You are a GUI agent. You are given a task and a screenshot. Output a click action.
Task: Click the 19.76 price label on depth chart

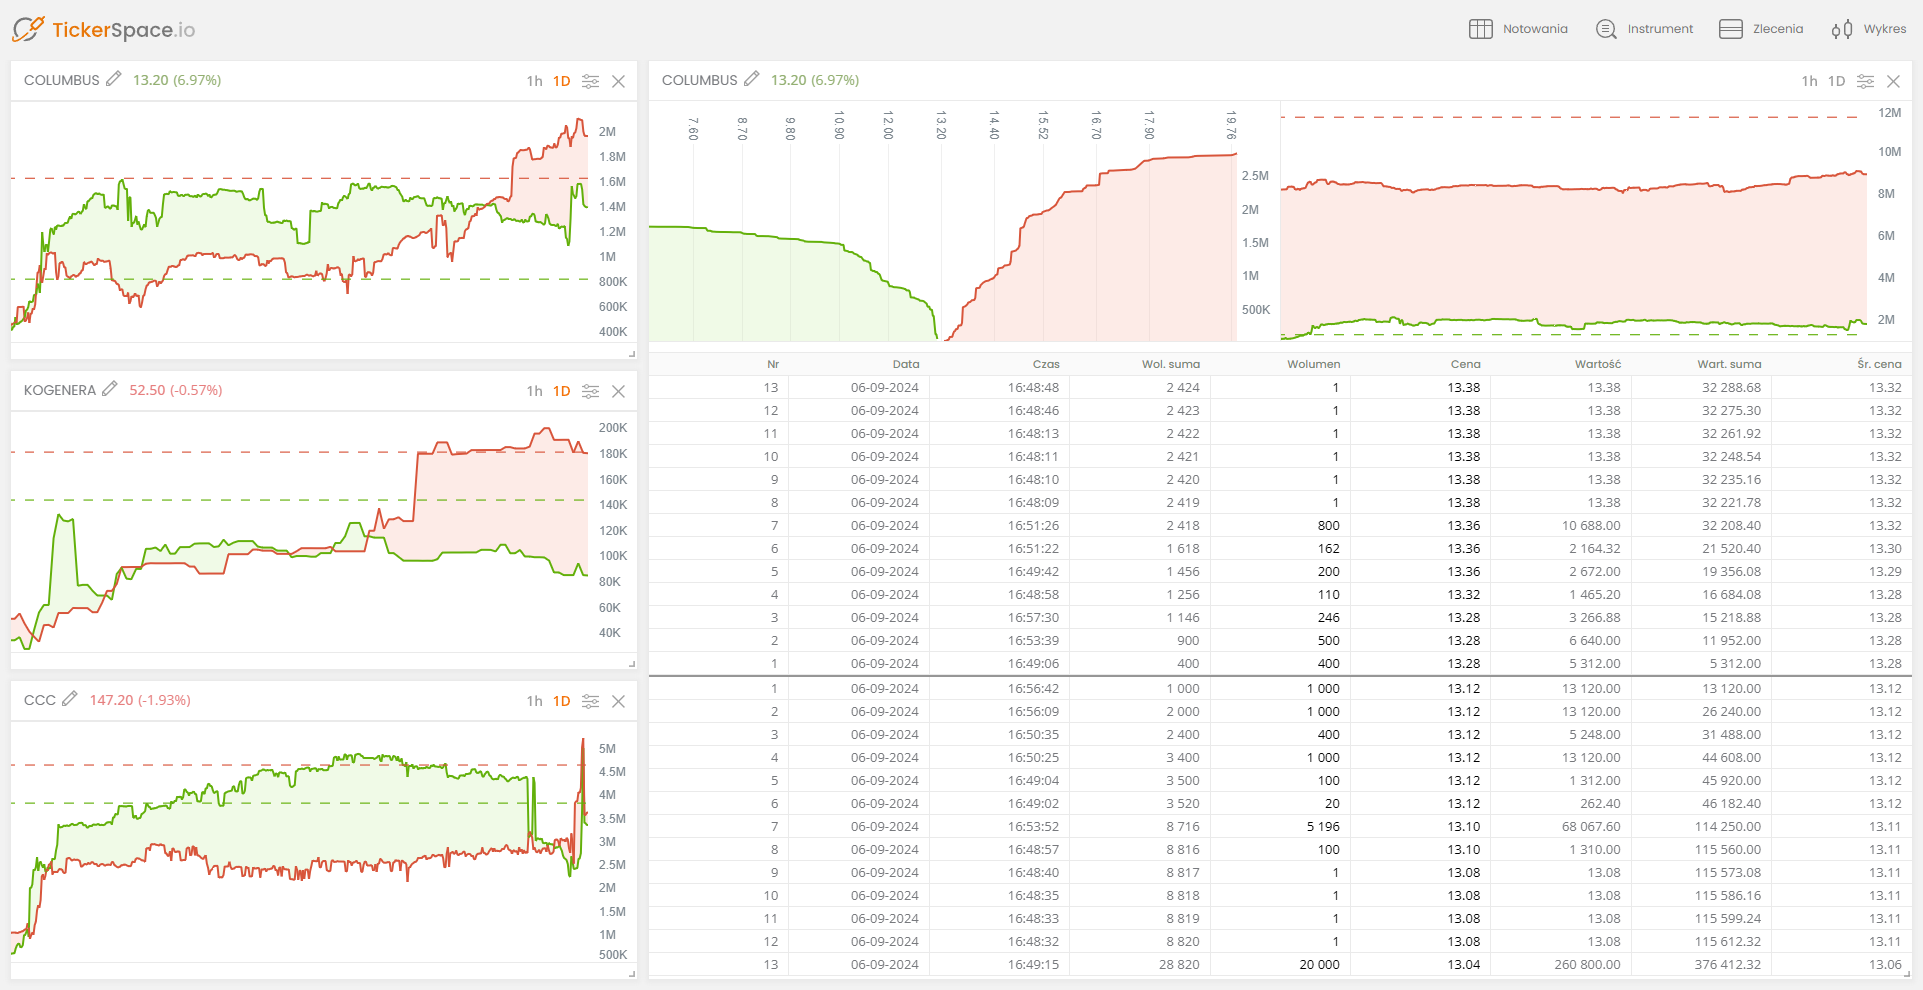[1231, 125]
